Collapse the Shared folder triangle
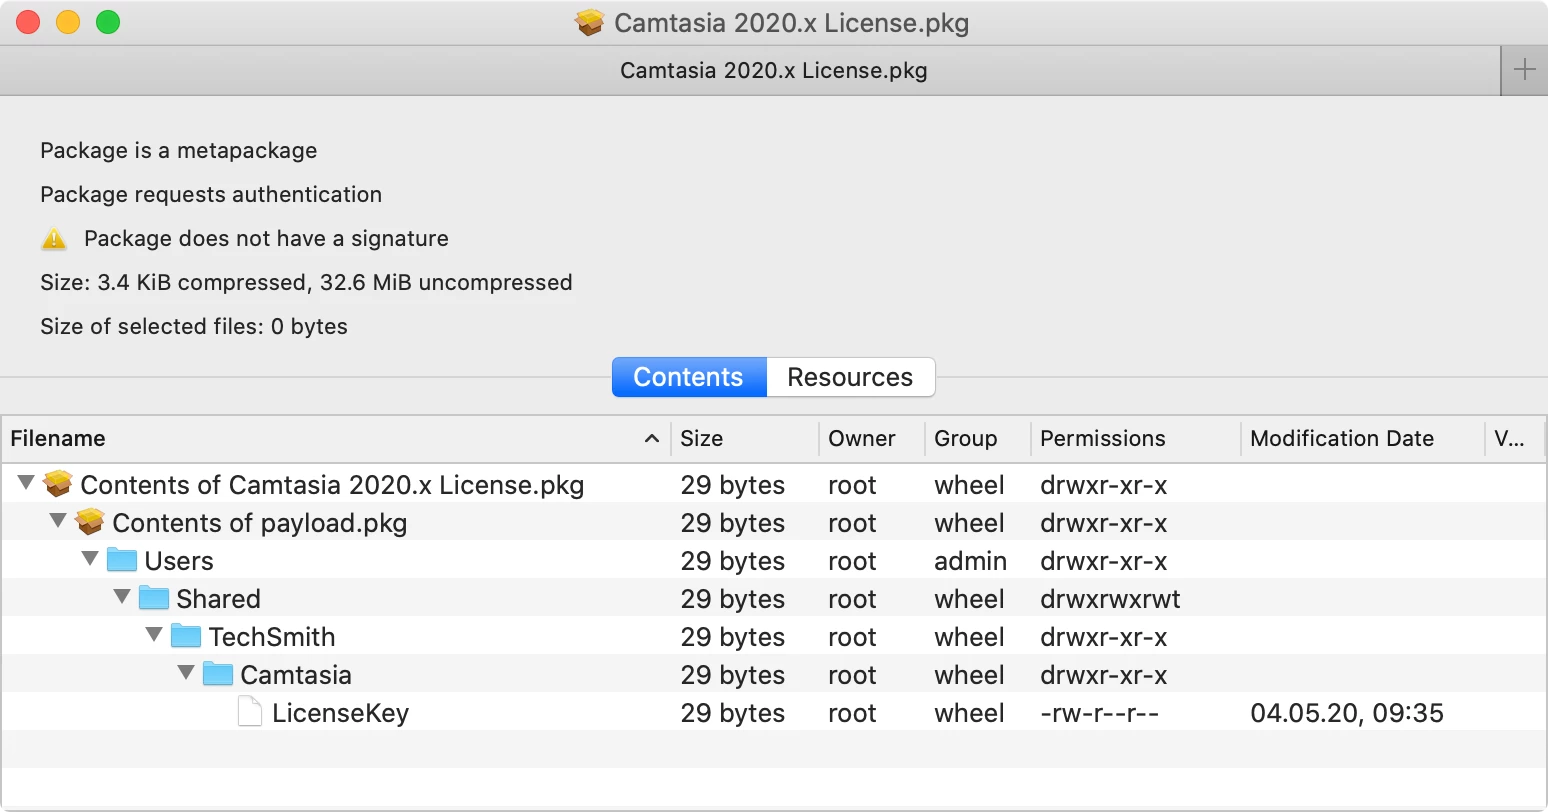Image resolution: width=1548 pixels, height=812 pixels. point(122,597)
